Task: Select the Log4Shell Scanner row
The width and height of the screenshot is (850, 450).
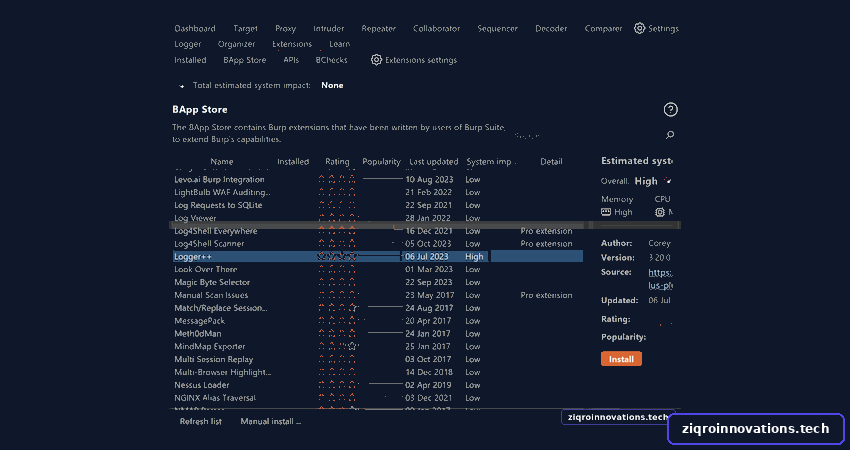Action: pyautogui.click(x=378, y=244)
